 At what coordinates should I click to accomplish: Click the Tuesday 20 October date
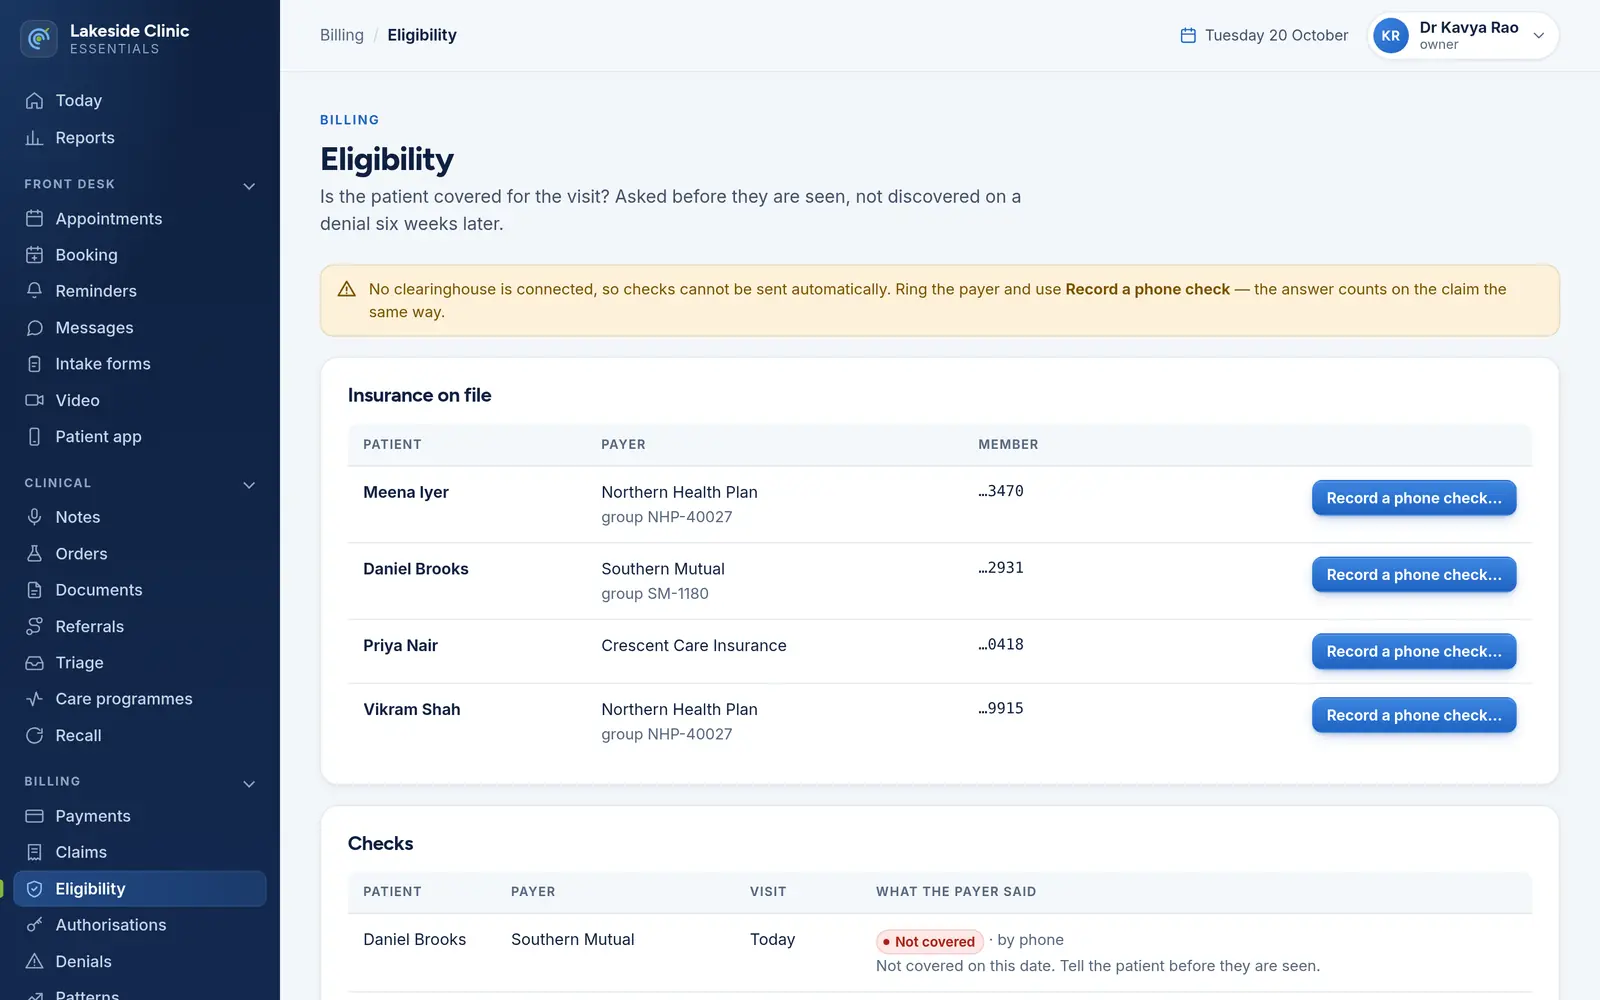[x=1276, y=36]
